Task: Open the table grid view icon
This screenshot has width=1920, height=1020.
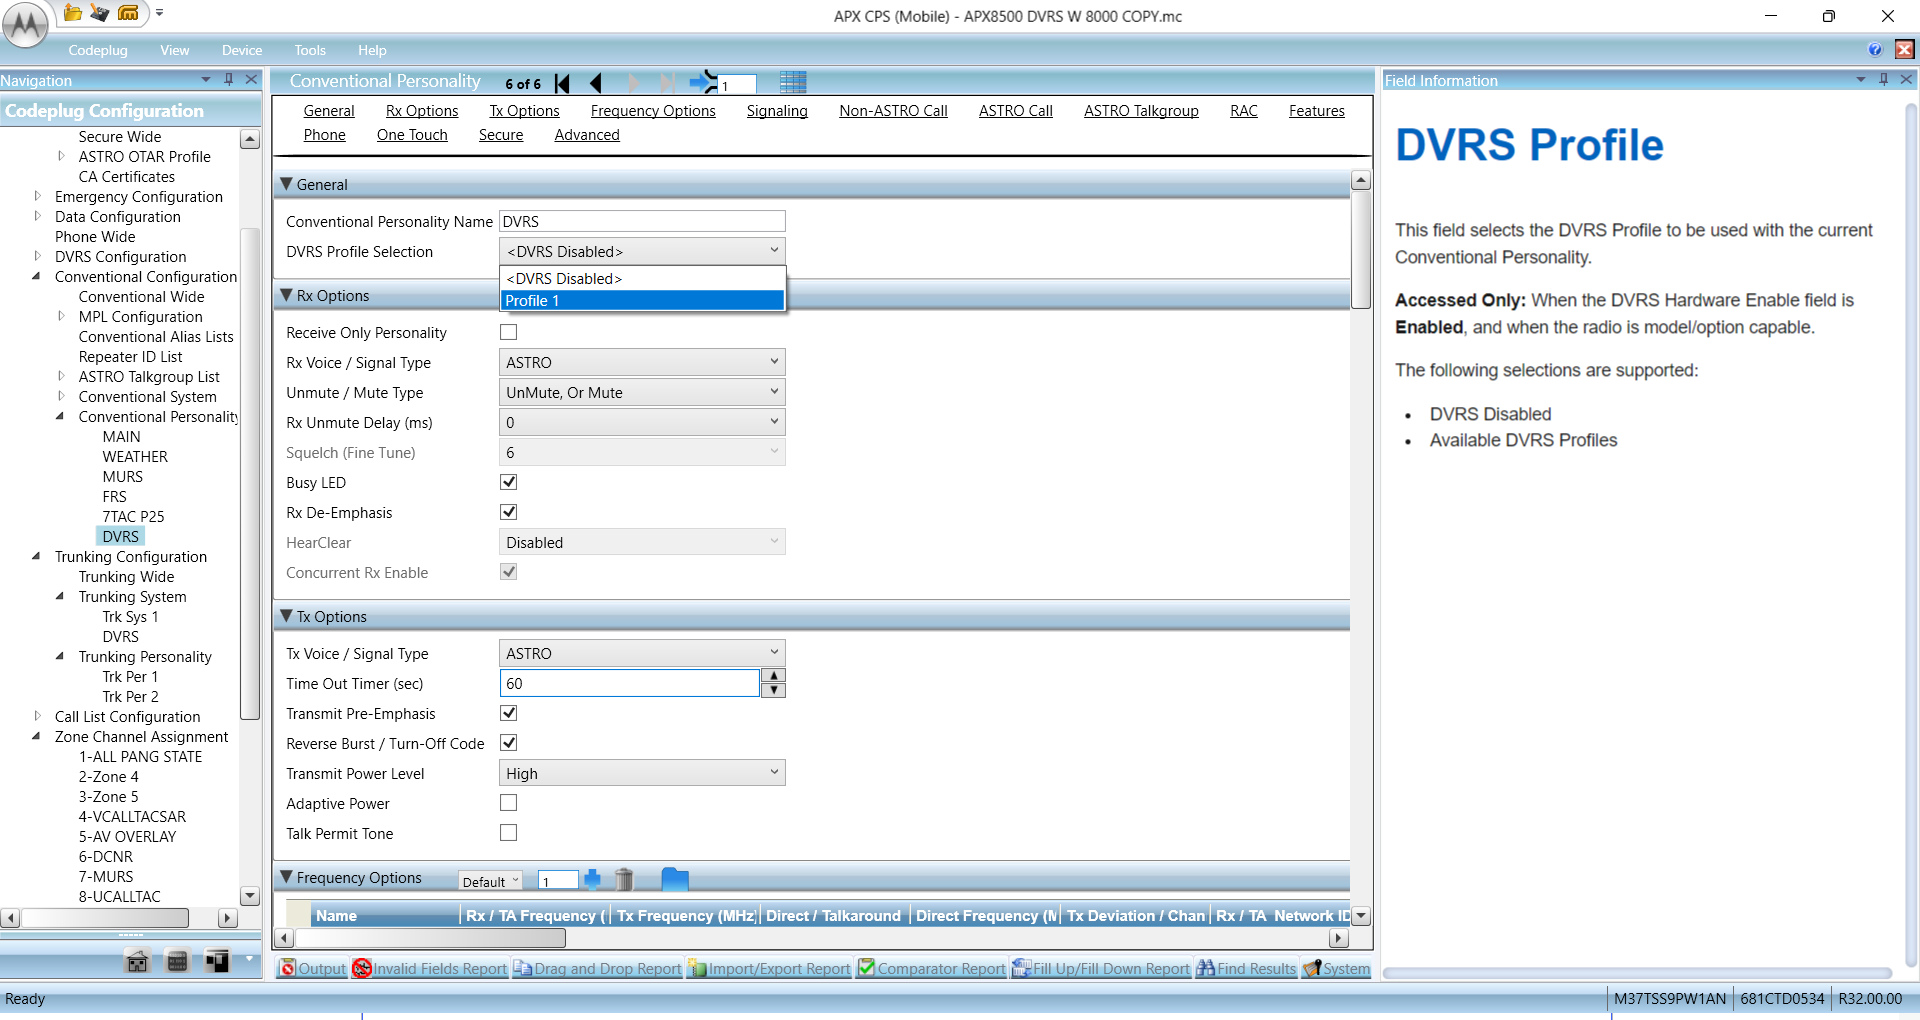Action: [793, 82]
